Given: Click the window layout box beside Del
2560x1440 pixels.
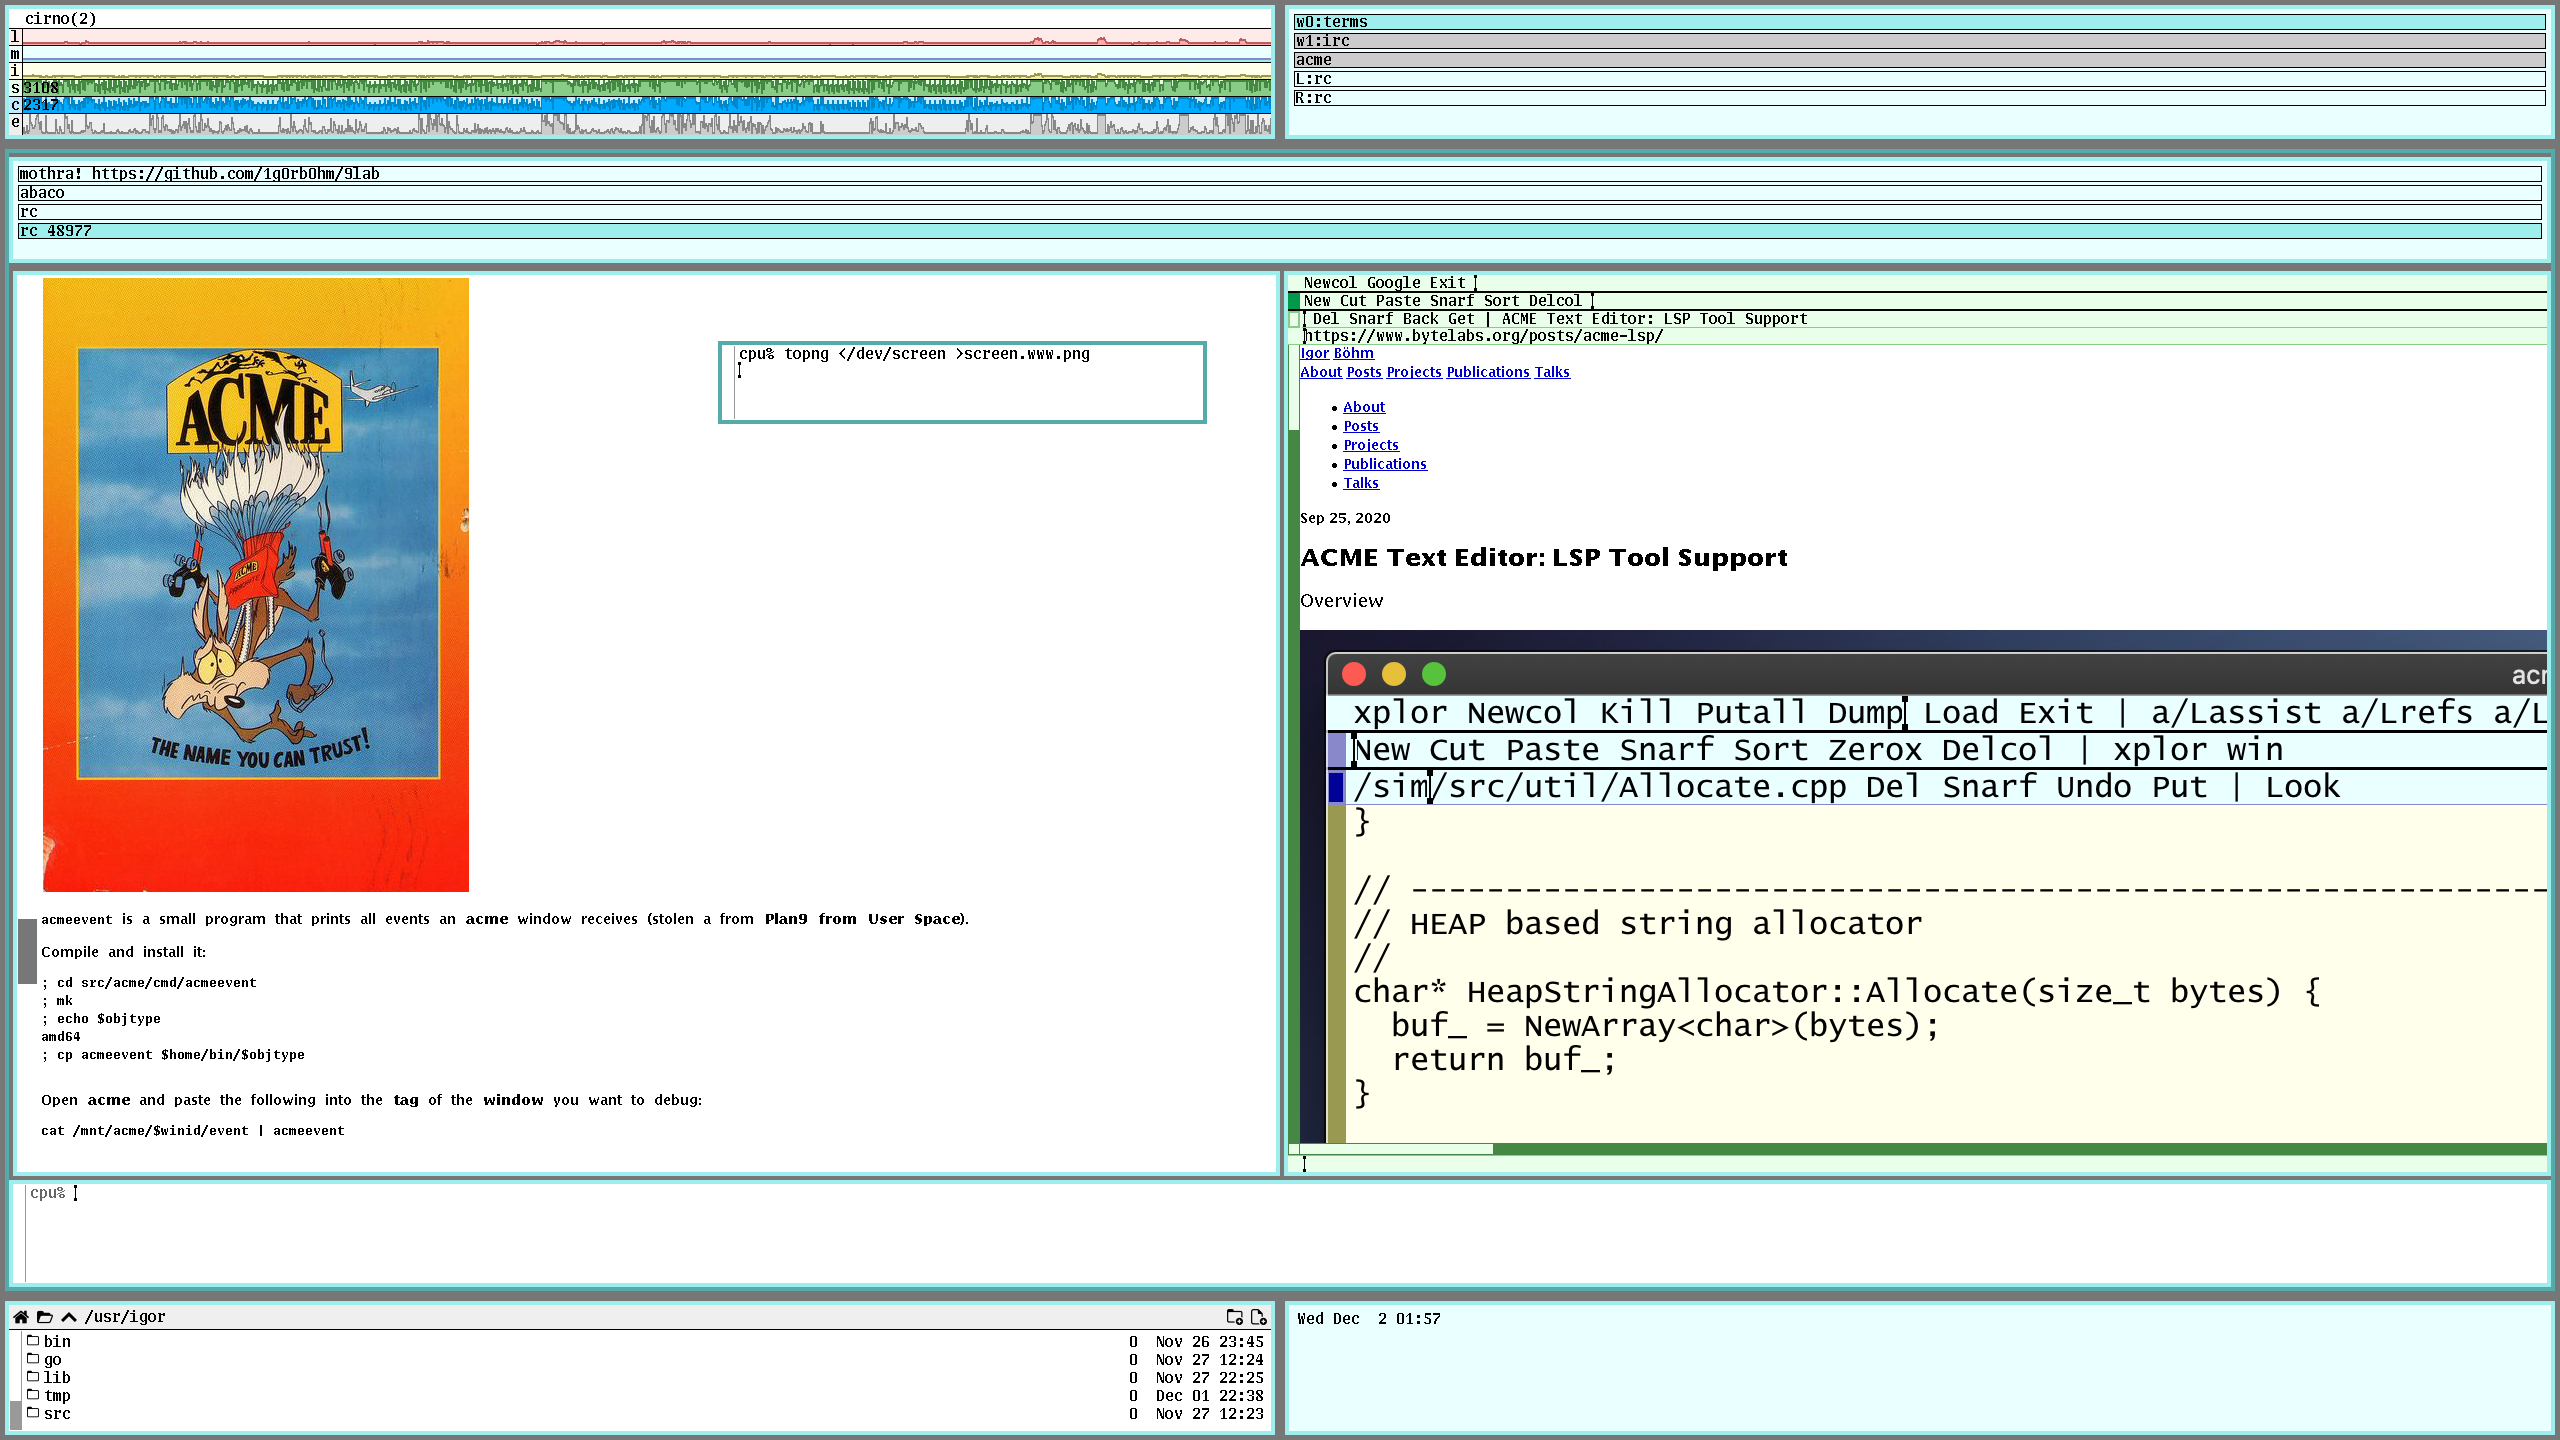Looking at the screenshot, I should tap(1294, 320).
